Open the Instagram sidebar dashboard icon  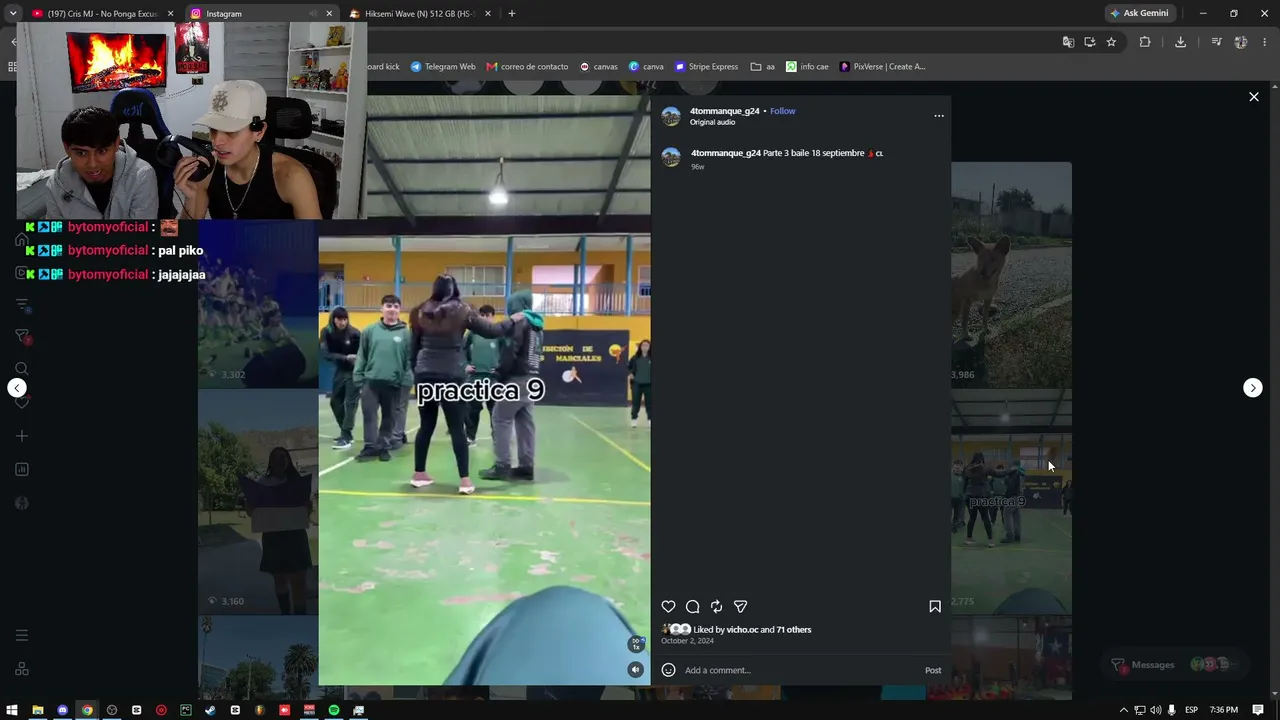tap(22, 469)
